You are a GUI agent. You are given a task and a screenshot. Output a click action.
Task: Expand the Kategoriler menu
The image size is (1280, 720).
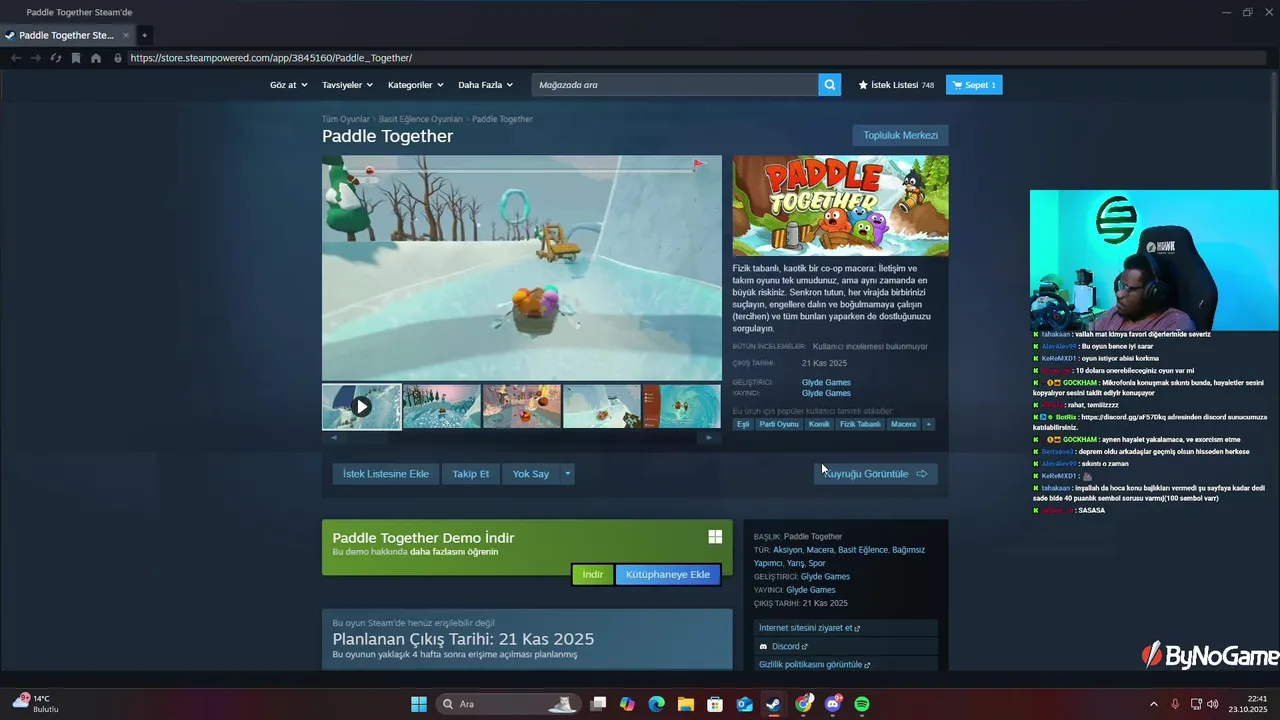tap(415, 85)
